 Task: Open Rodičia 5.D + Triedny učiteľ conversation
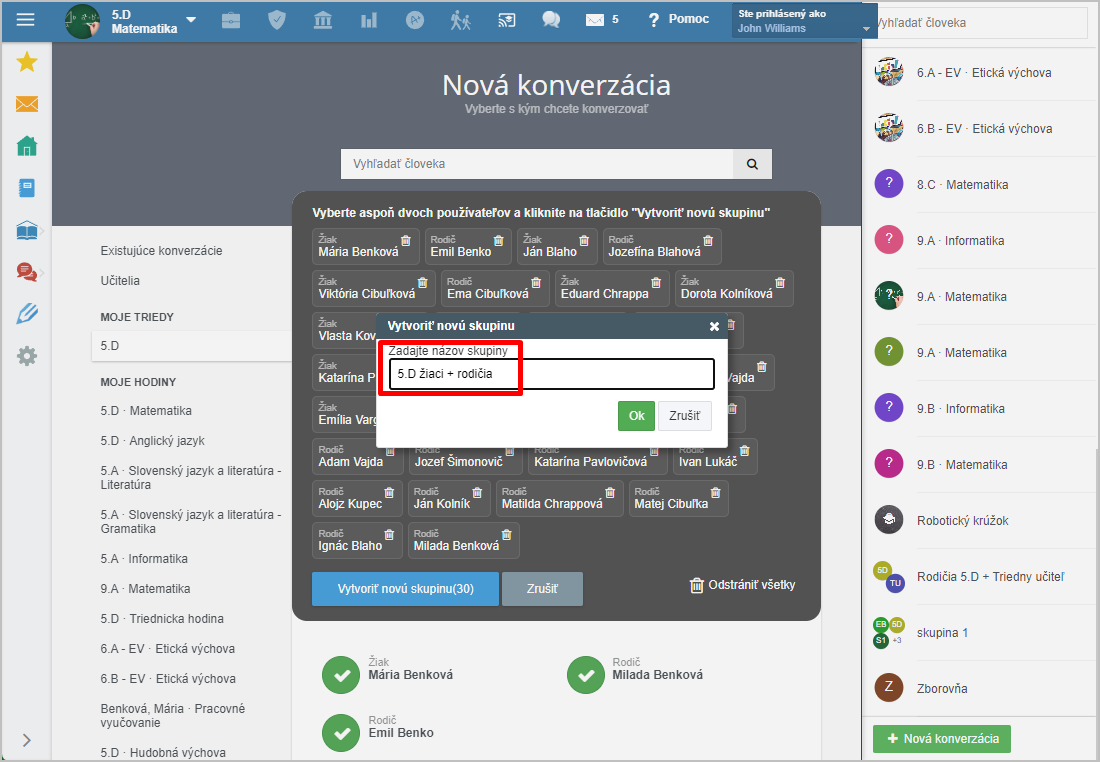[x=979, y=577]
